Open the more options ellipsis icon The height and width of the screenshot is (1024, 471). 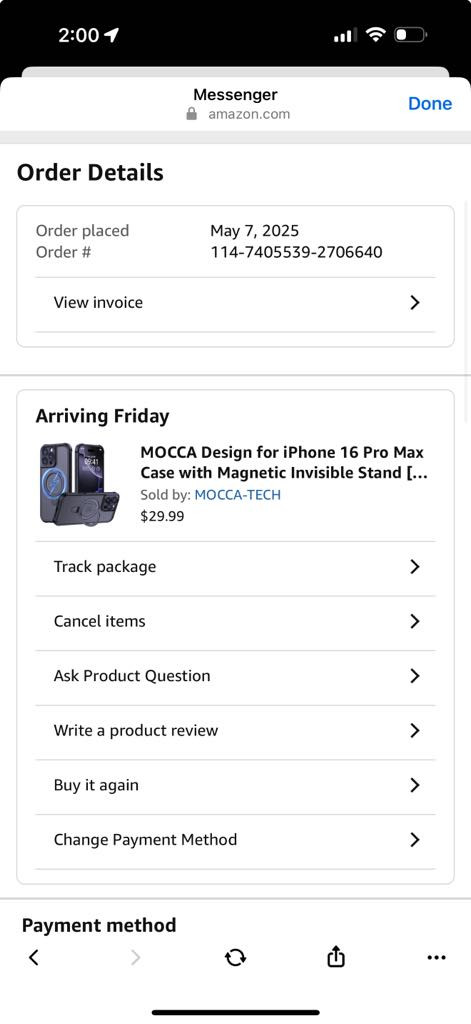pyautogui.click(x=436, y=957)
